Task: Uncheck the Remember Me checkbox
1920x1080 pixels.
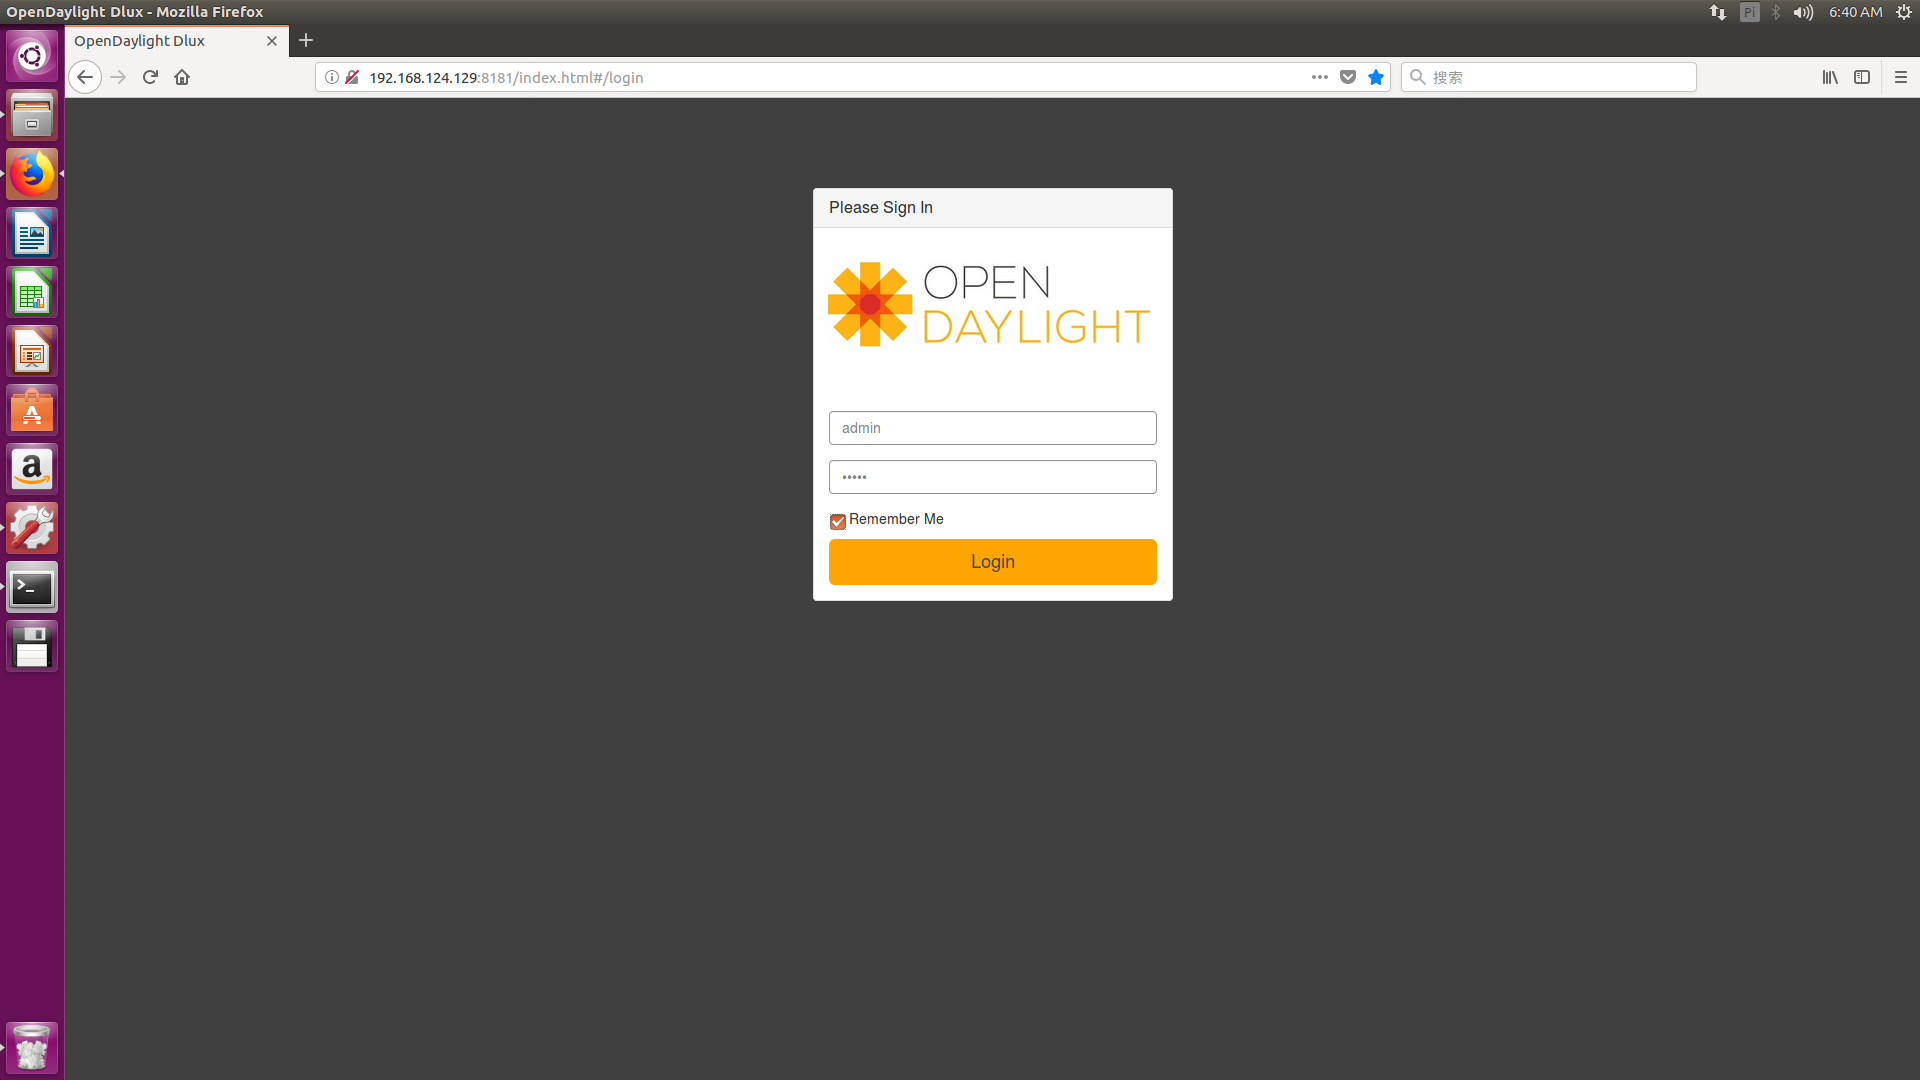Action: tap(838, 521)
